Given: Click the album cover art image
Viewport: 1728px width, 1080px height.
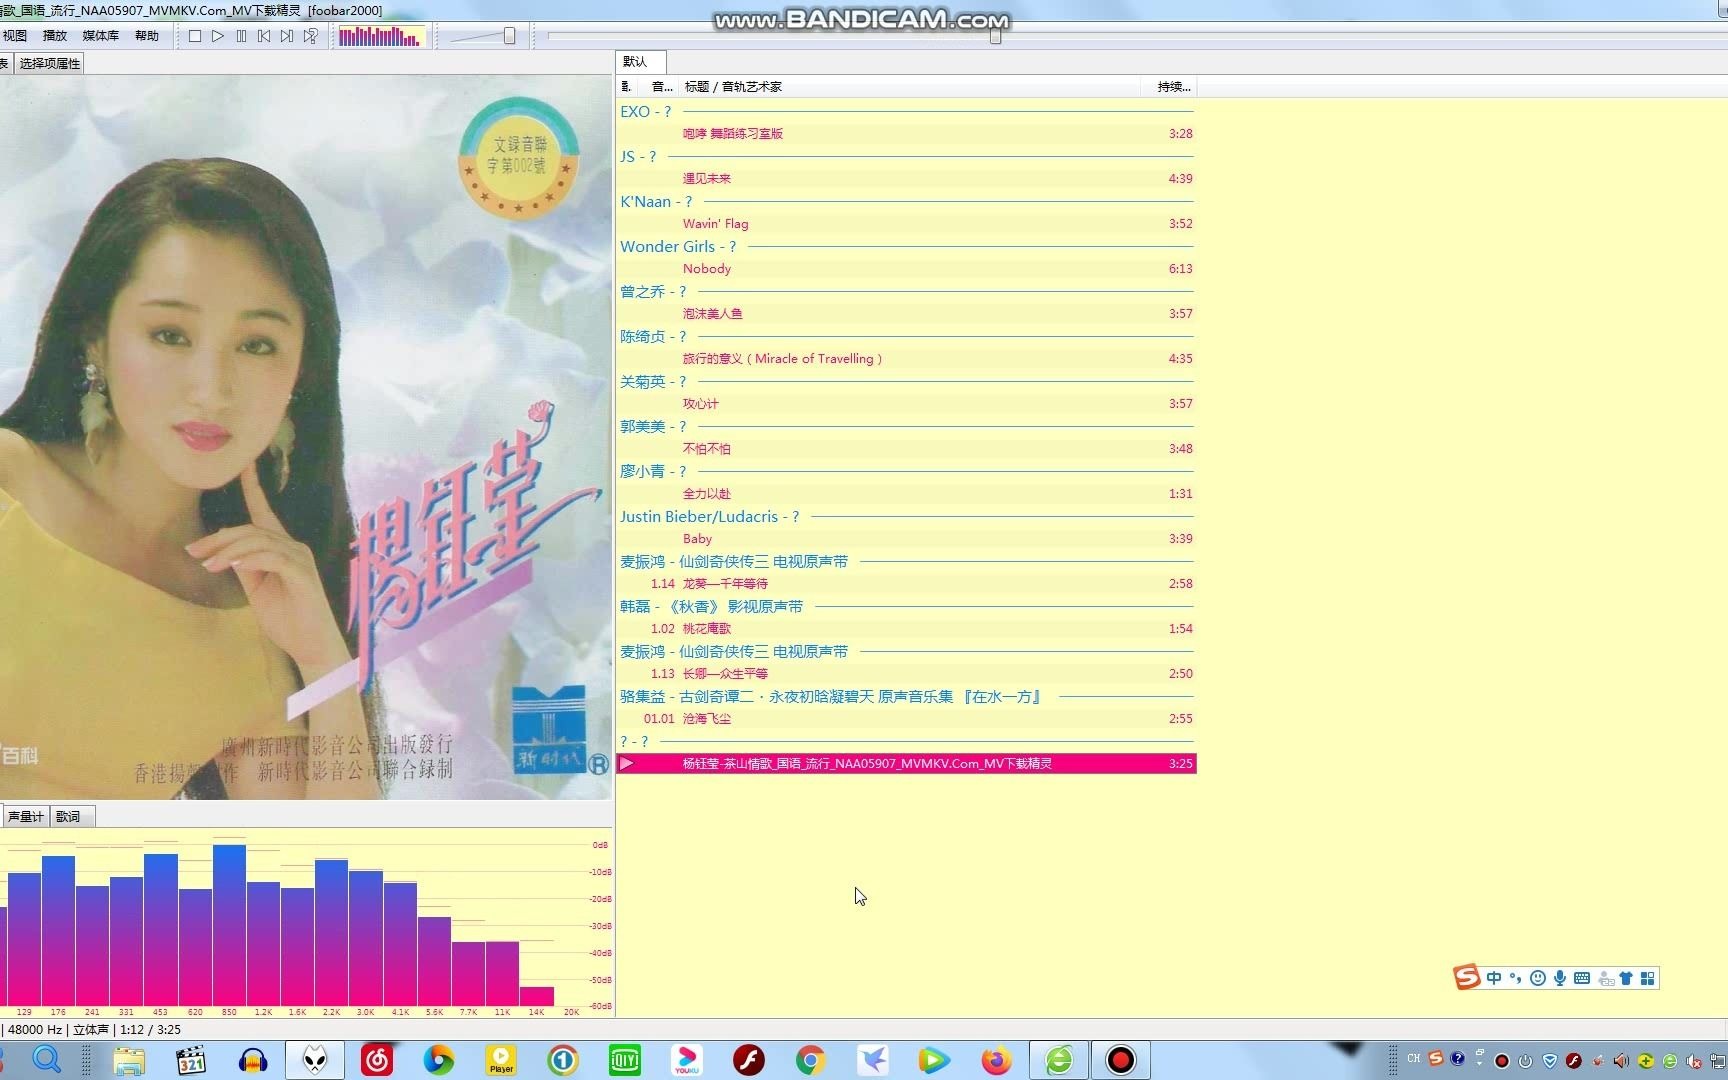Looking at the screenshot, I should pos(306,437).
